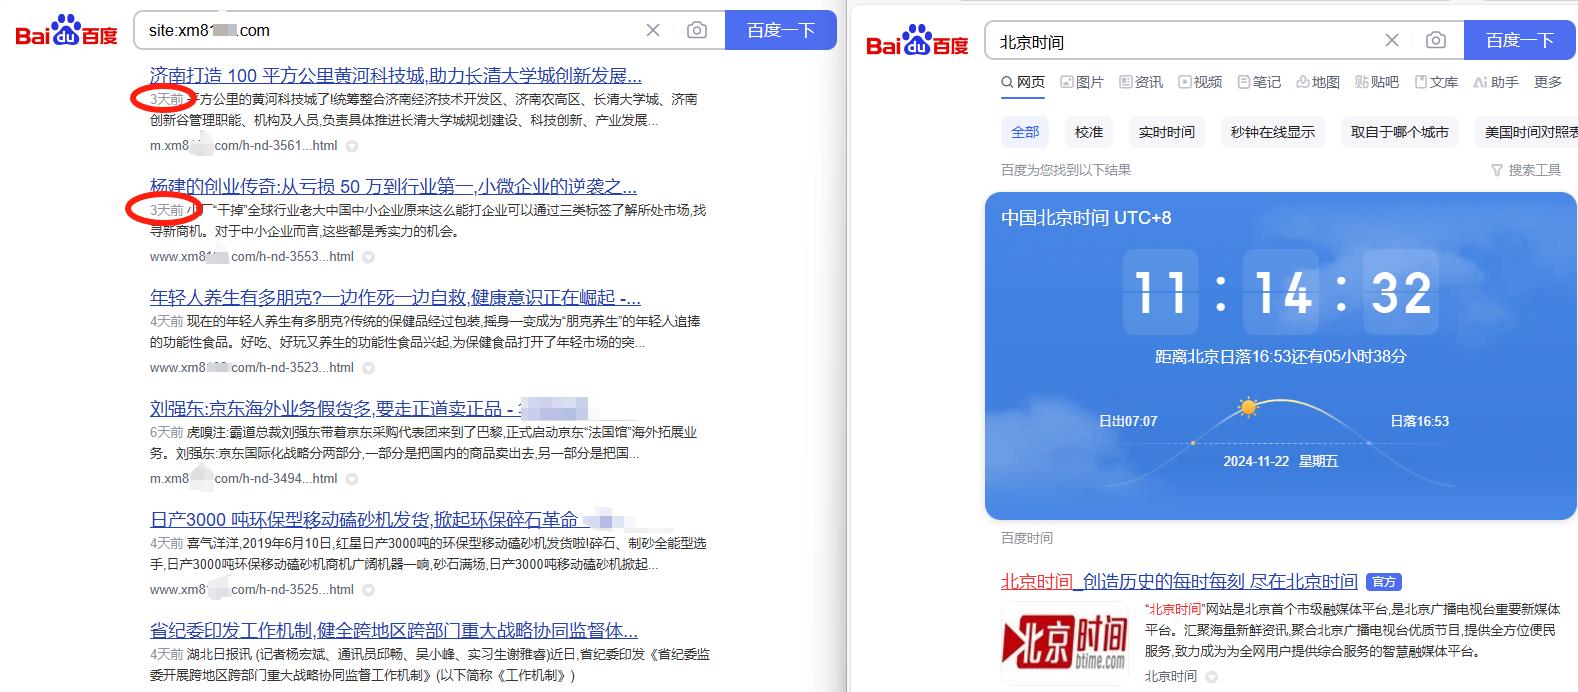Click 日出07:07 label

click(1128, 421)
